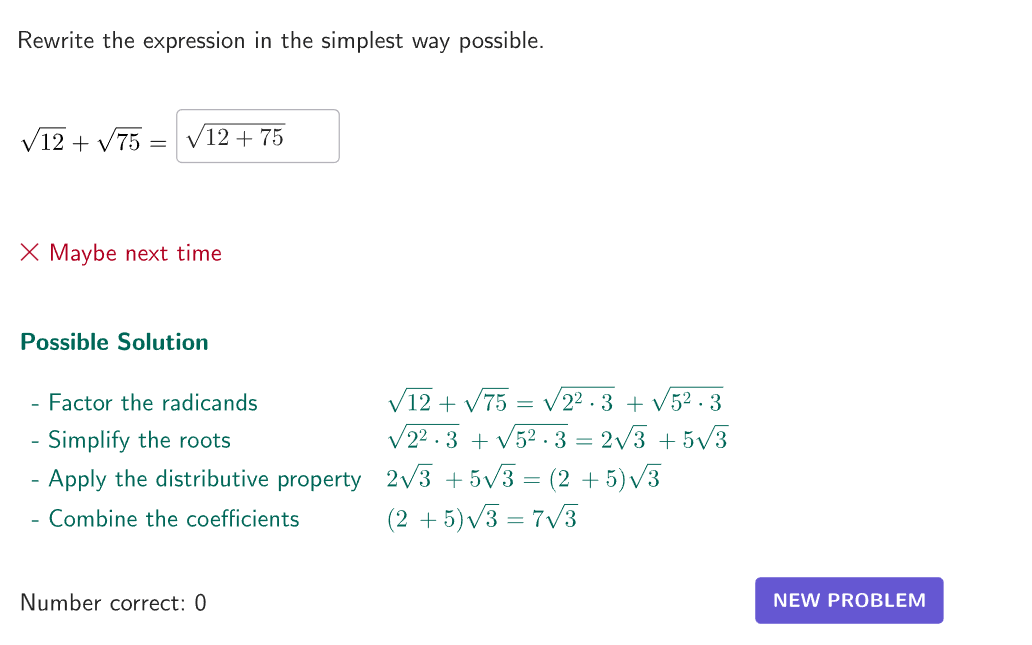Click the 'Possible Solution' heading

pyautogui.click(x=115, y=342)
